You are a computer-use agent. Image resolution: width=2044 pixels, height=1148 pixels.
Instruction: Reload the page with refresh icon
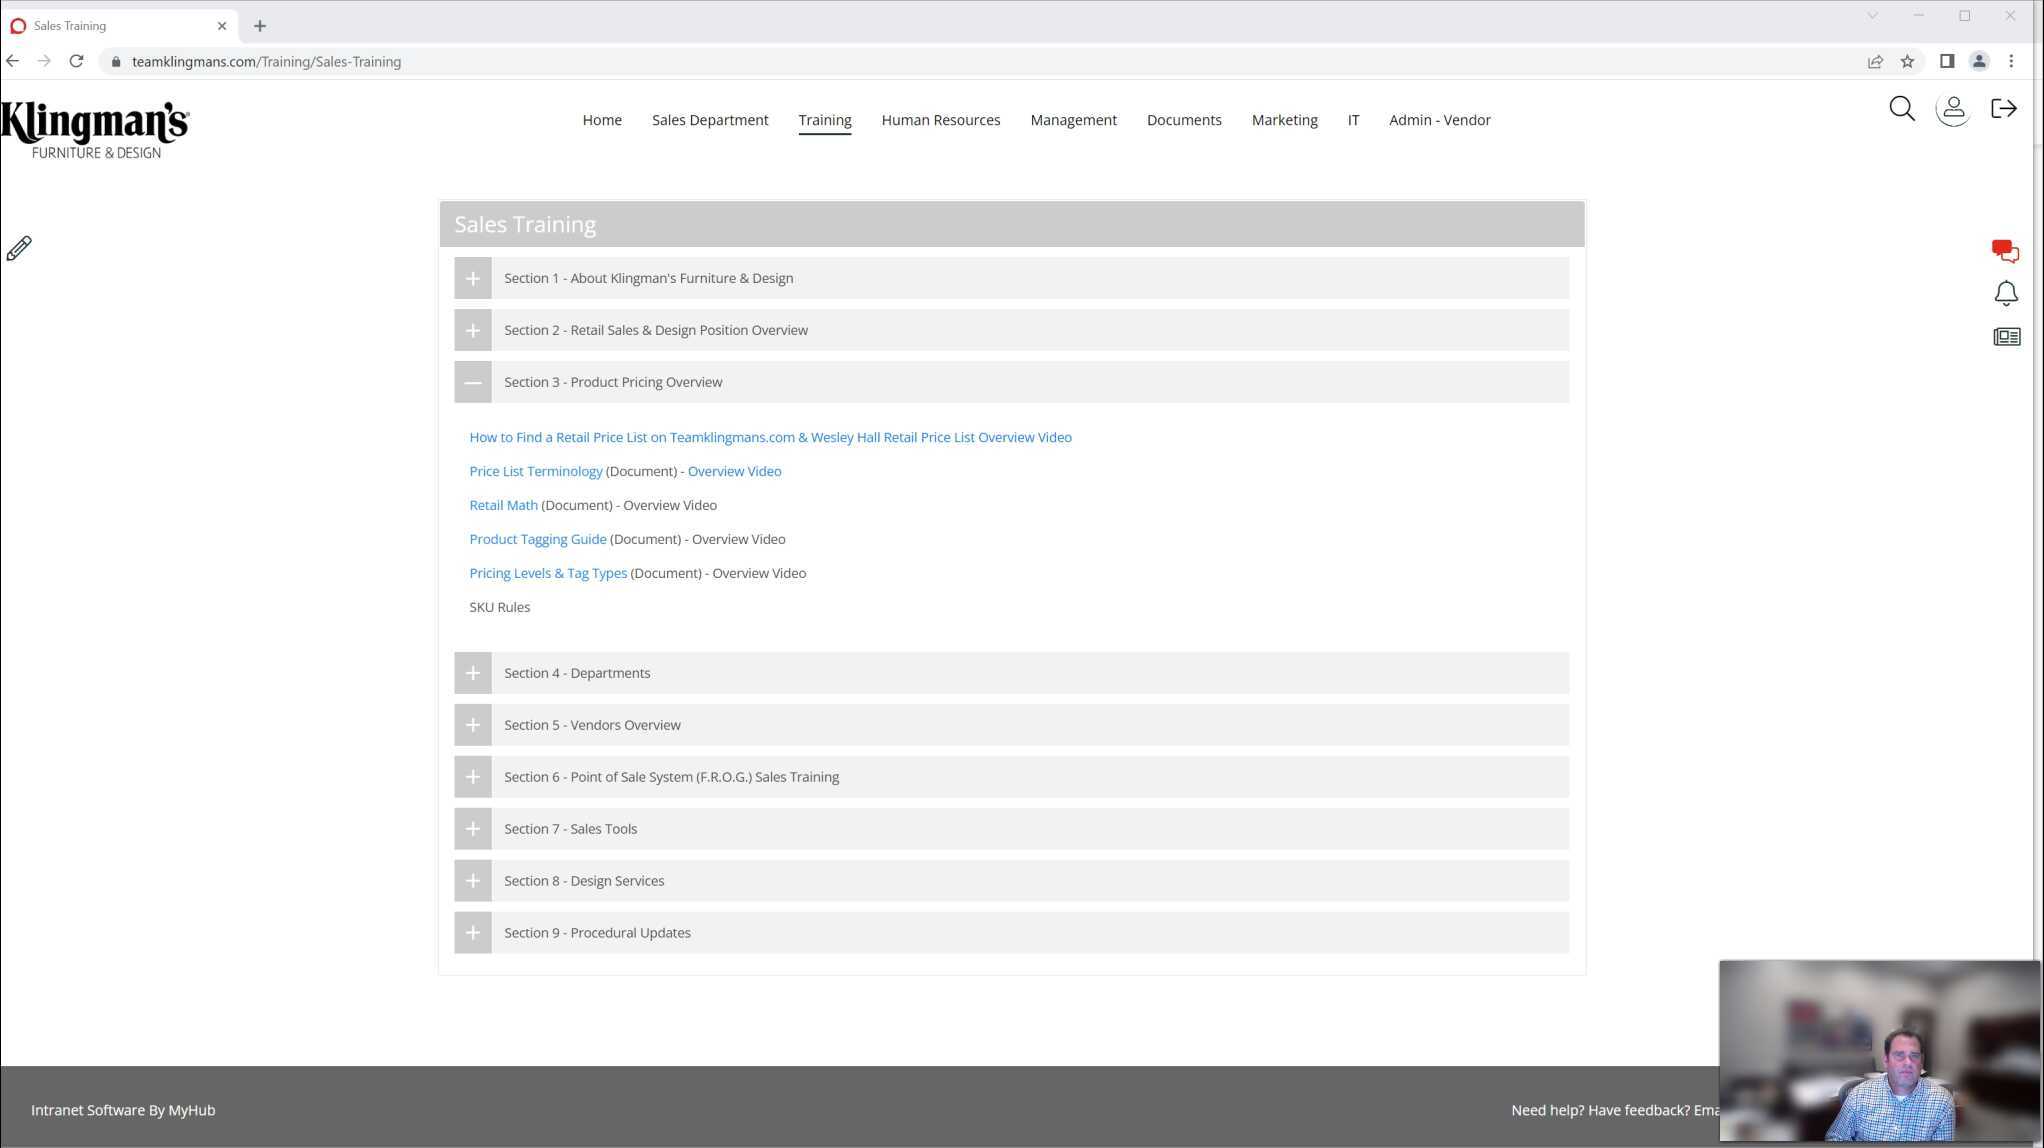(x=76, y=62)
